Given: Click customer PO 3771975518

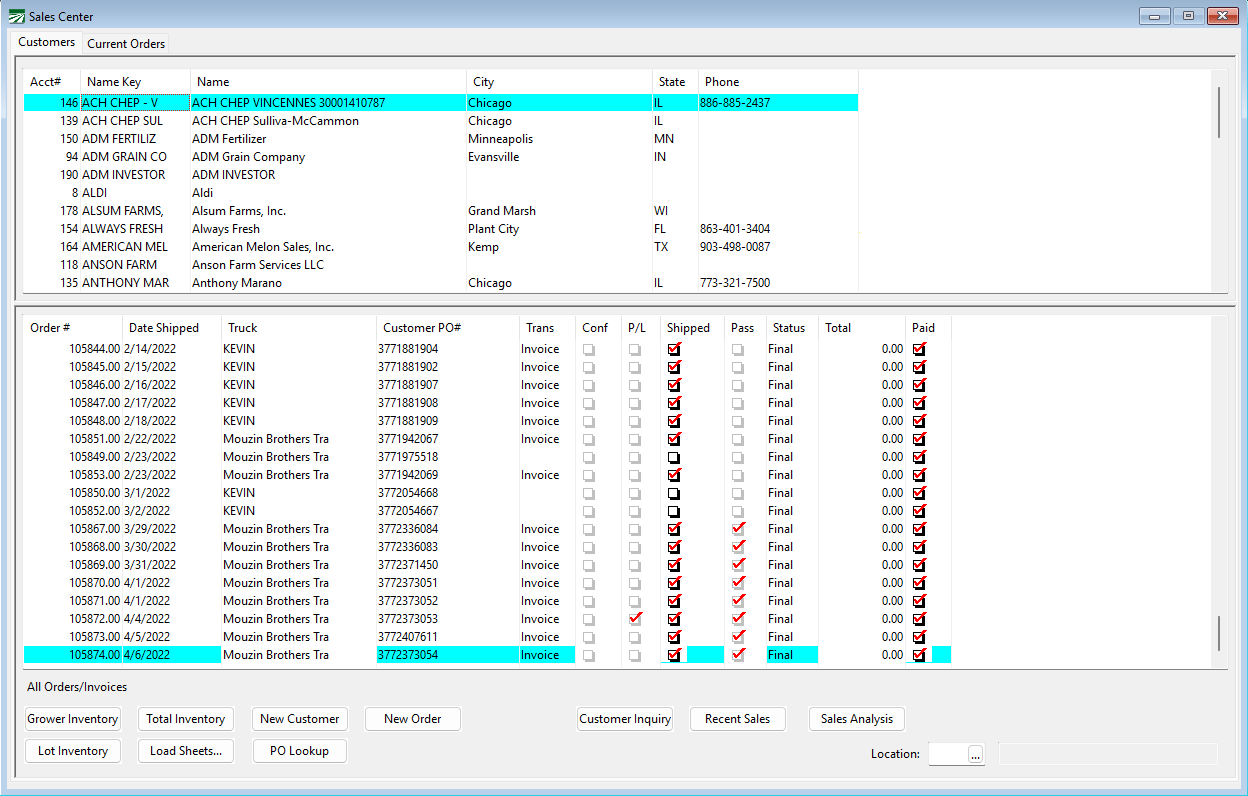Looking at the screenshot, I should (x=408, y=457).
